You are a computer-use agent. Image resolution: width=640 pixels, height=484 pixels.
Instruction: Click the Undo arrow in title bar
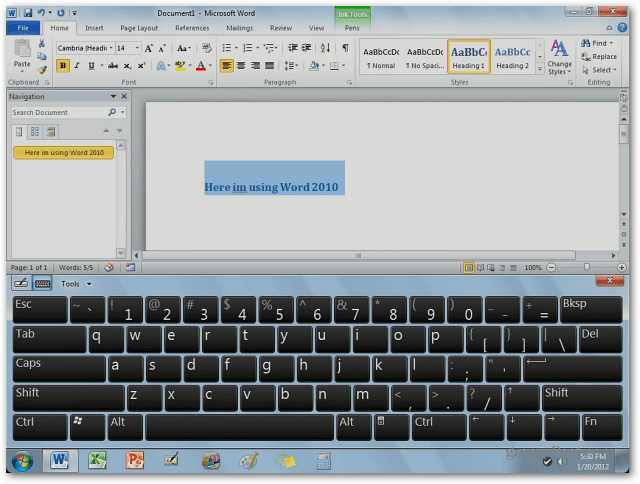(x=41, y=13)
